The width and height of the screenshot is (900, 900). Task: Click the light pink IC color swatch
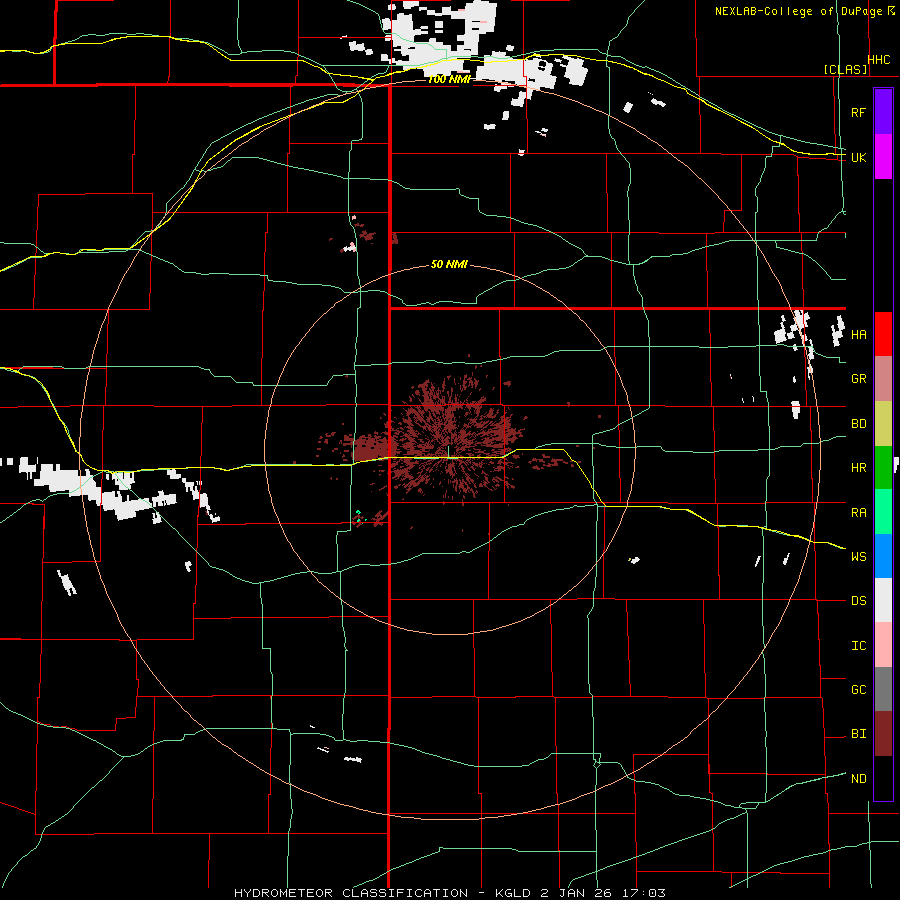(883, 645)
